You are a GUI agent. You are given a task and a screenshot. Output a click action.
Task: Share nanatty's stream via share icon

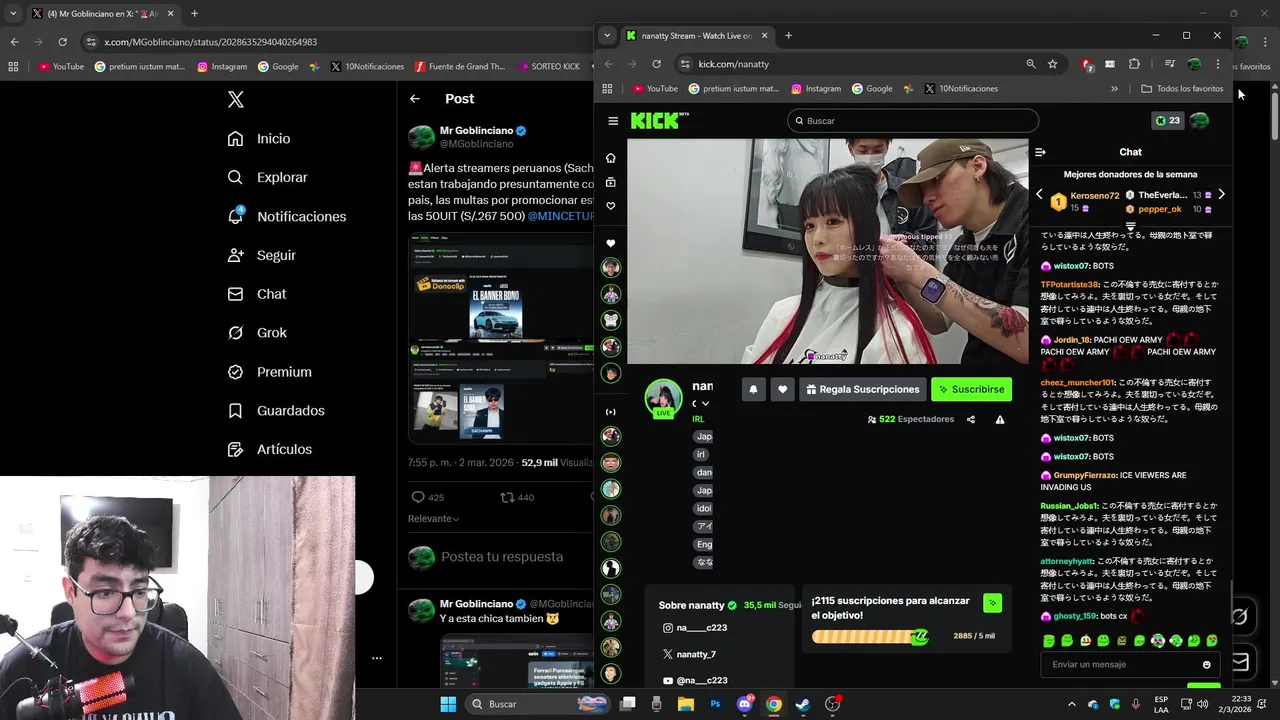971,420
